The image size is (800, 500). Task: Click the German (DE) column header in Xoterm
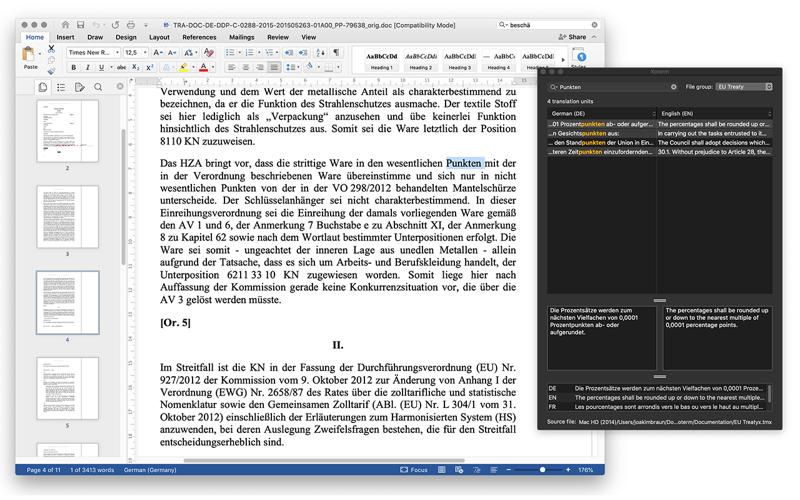[x=602, y=113]
